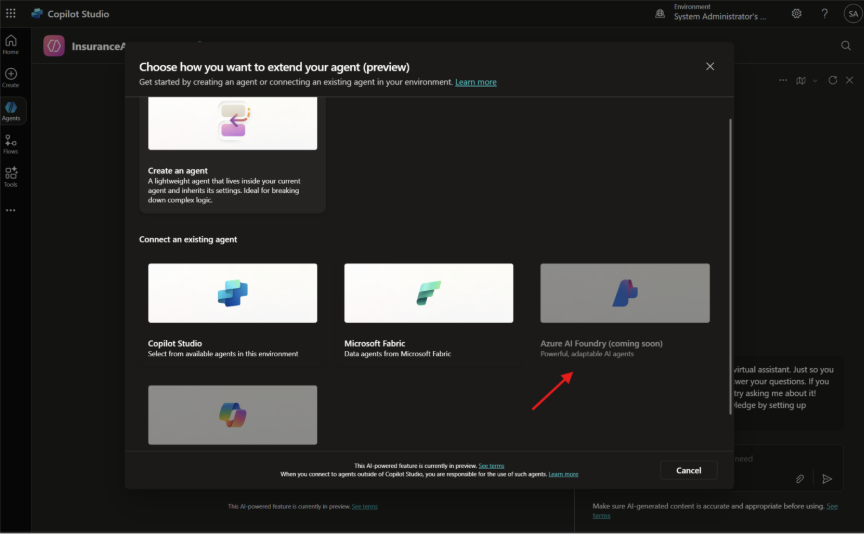Click the Create an agent title
The image size is (864, 534).
coord(177,171)
